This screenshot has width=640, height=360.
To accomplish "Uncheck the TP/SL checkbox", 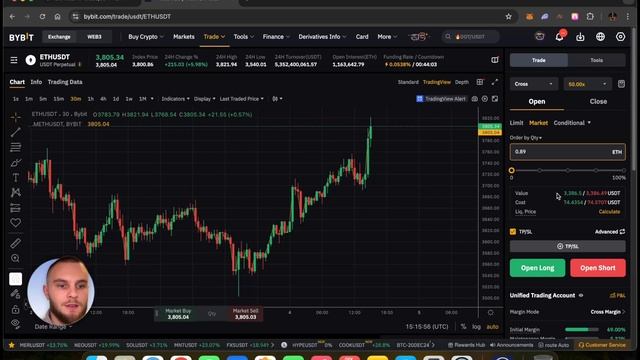I will point(513,232).
